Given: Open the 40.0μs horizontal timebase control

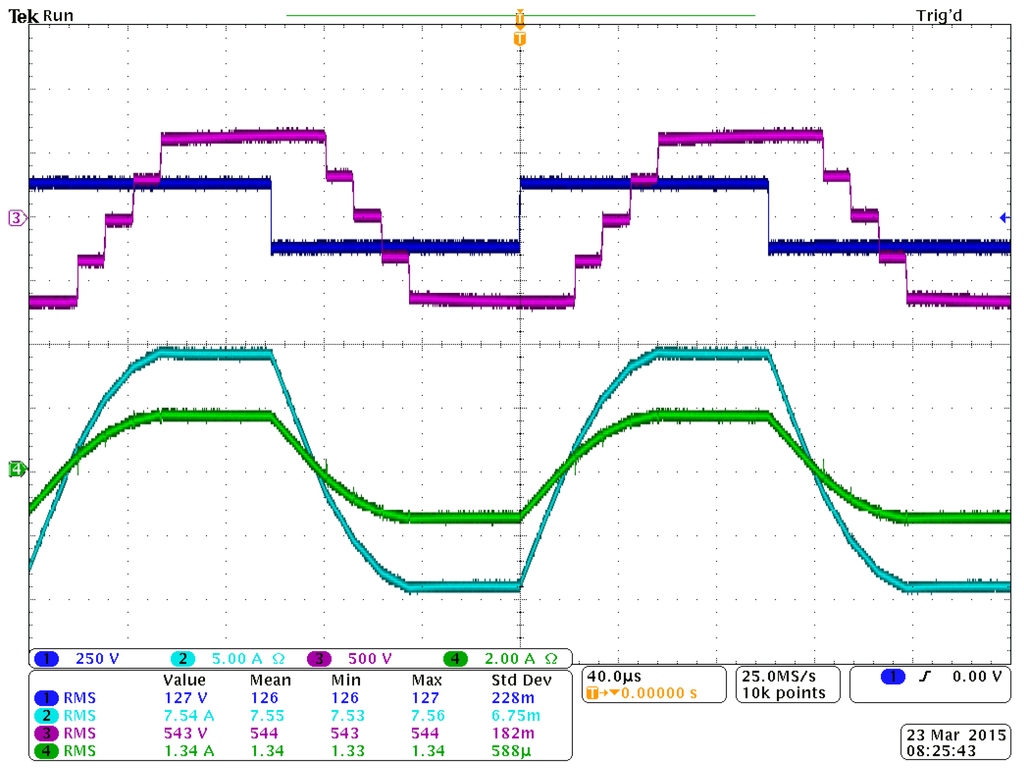Looking at the screenshot, I should click(x=613, y=676).
